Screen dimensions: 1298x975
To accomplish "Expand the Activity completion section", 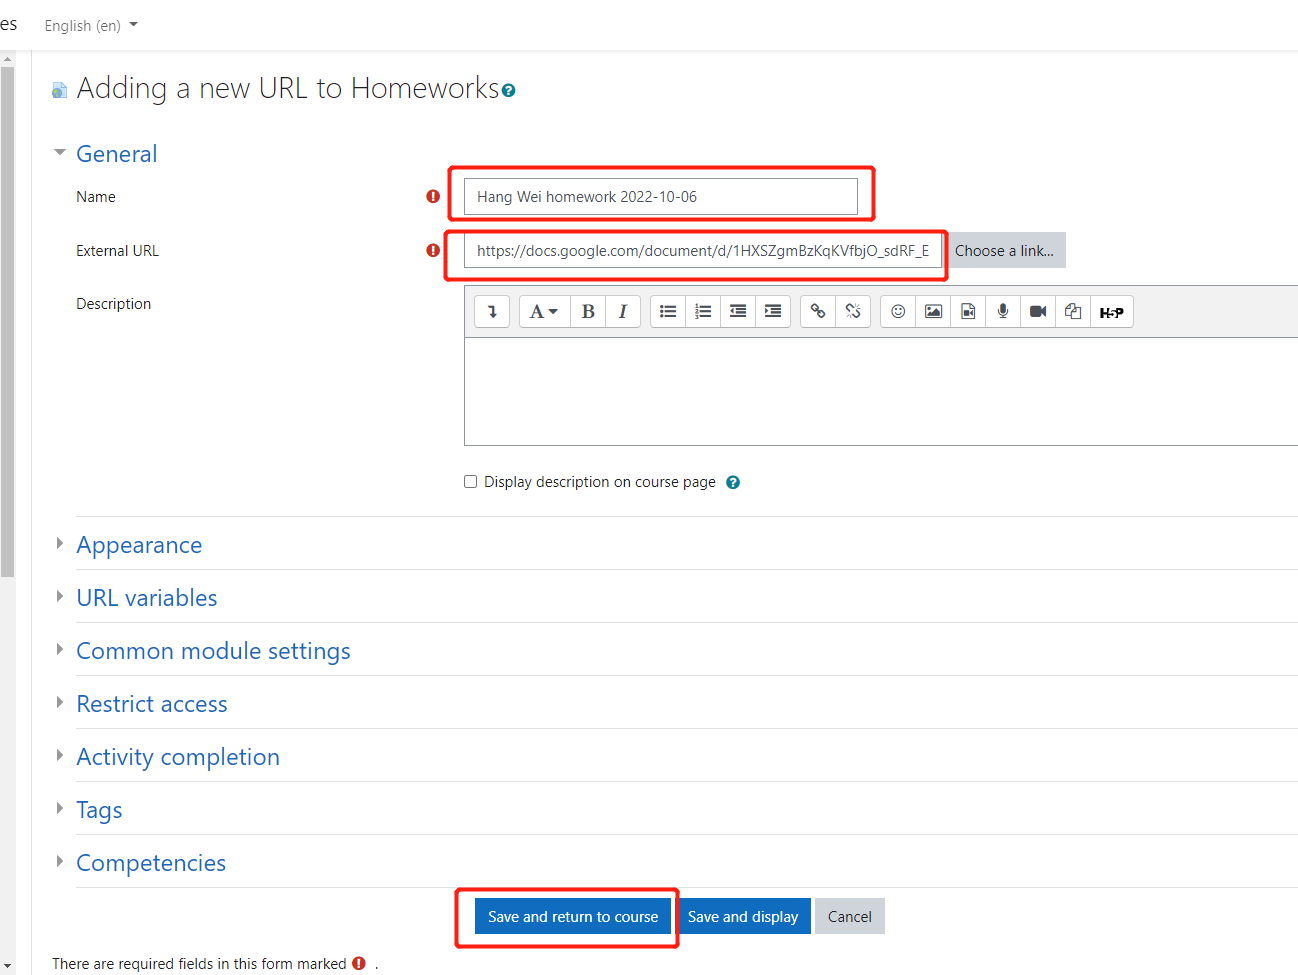I will pos(178,756).
